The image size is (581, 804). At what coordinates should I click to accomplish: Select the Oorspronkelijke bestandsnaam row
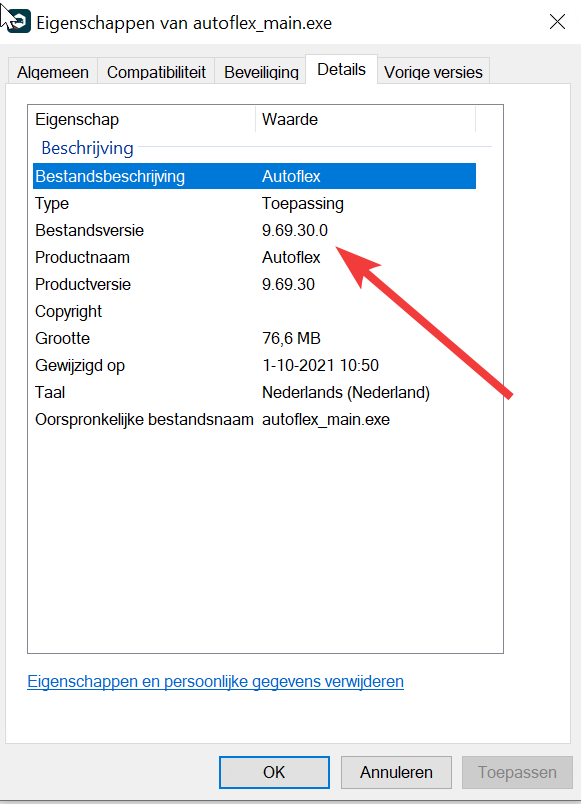tap(254, 419)
